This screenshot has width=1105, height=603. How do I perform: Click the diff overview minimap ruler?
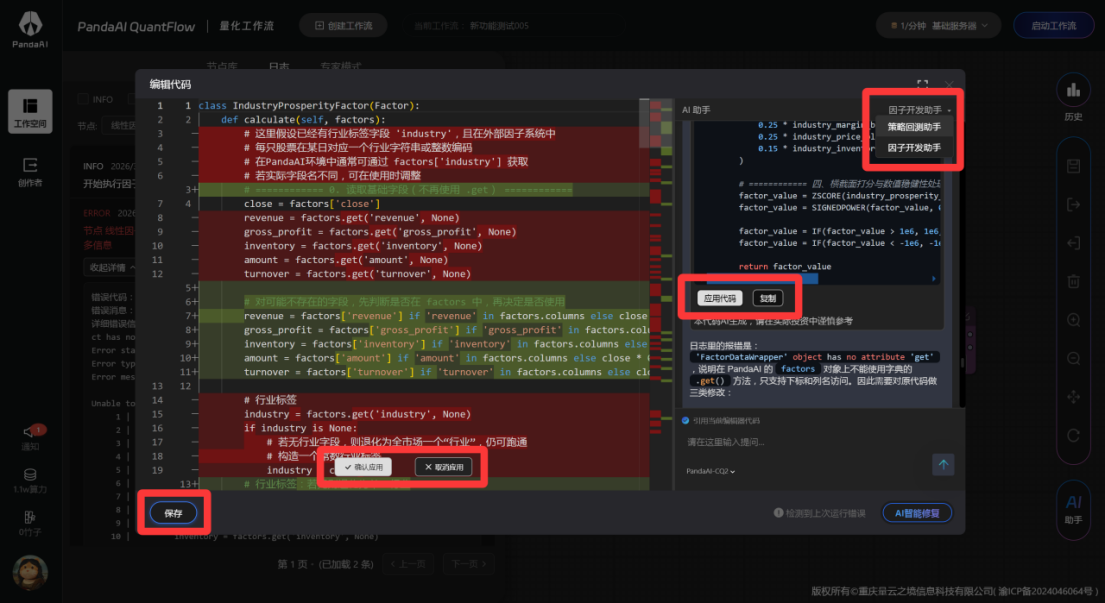[x=661, y=294]
